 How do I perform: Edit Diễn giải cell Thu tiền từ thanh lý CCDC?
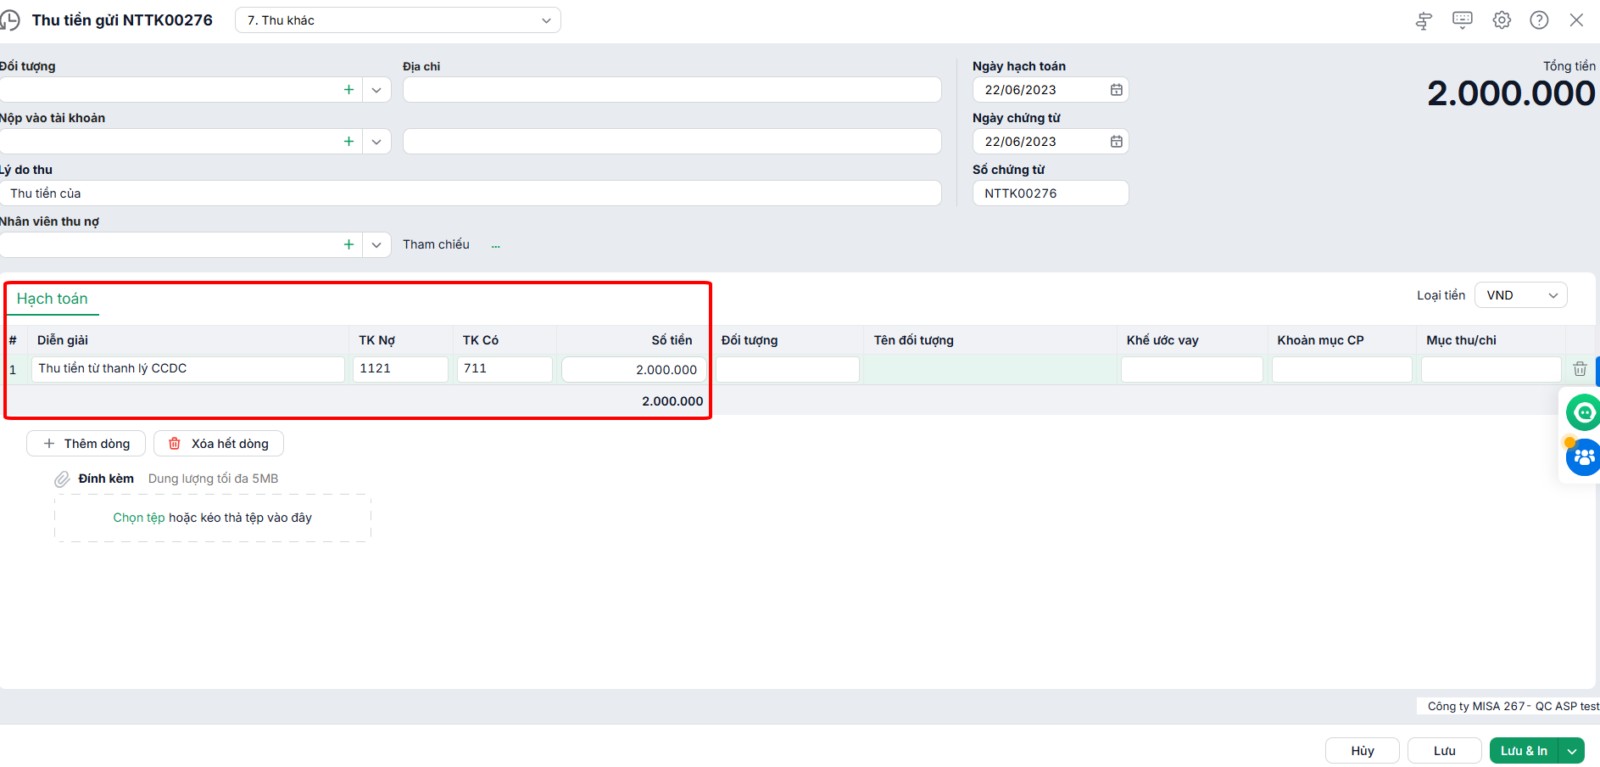[188, 369]
